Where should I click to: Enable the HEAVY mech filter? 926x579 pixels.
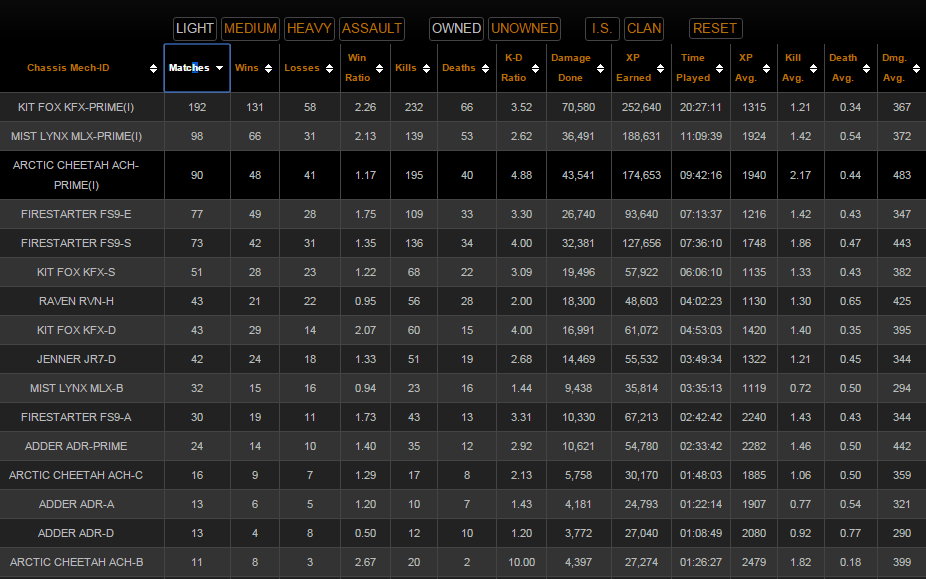point(310,28)
